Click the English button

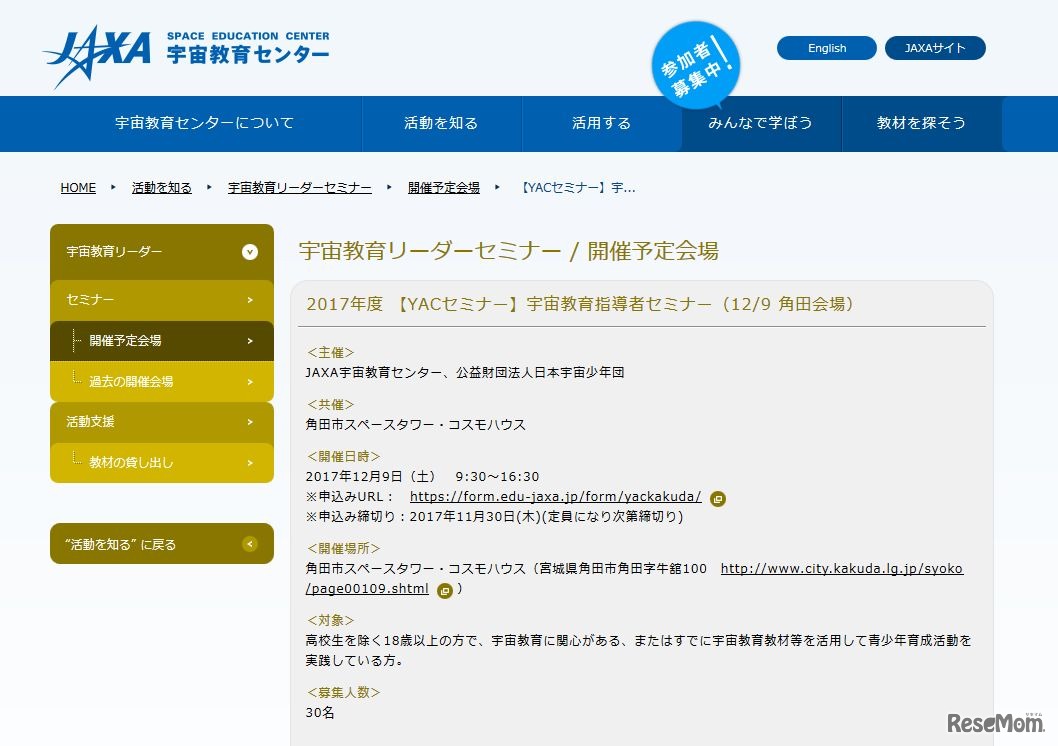(x=826, y=47)
